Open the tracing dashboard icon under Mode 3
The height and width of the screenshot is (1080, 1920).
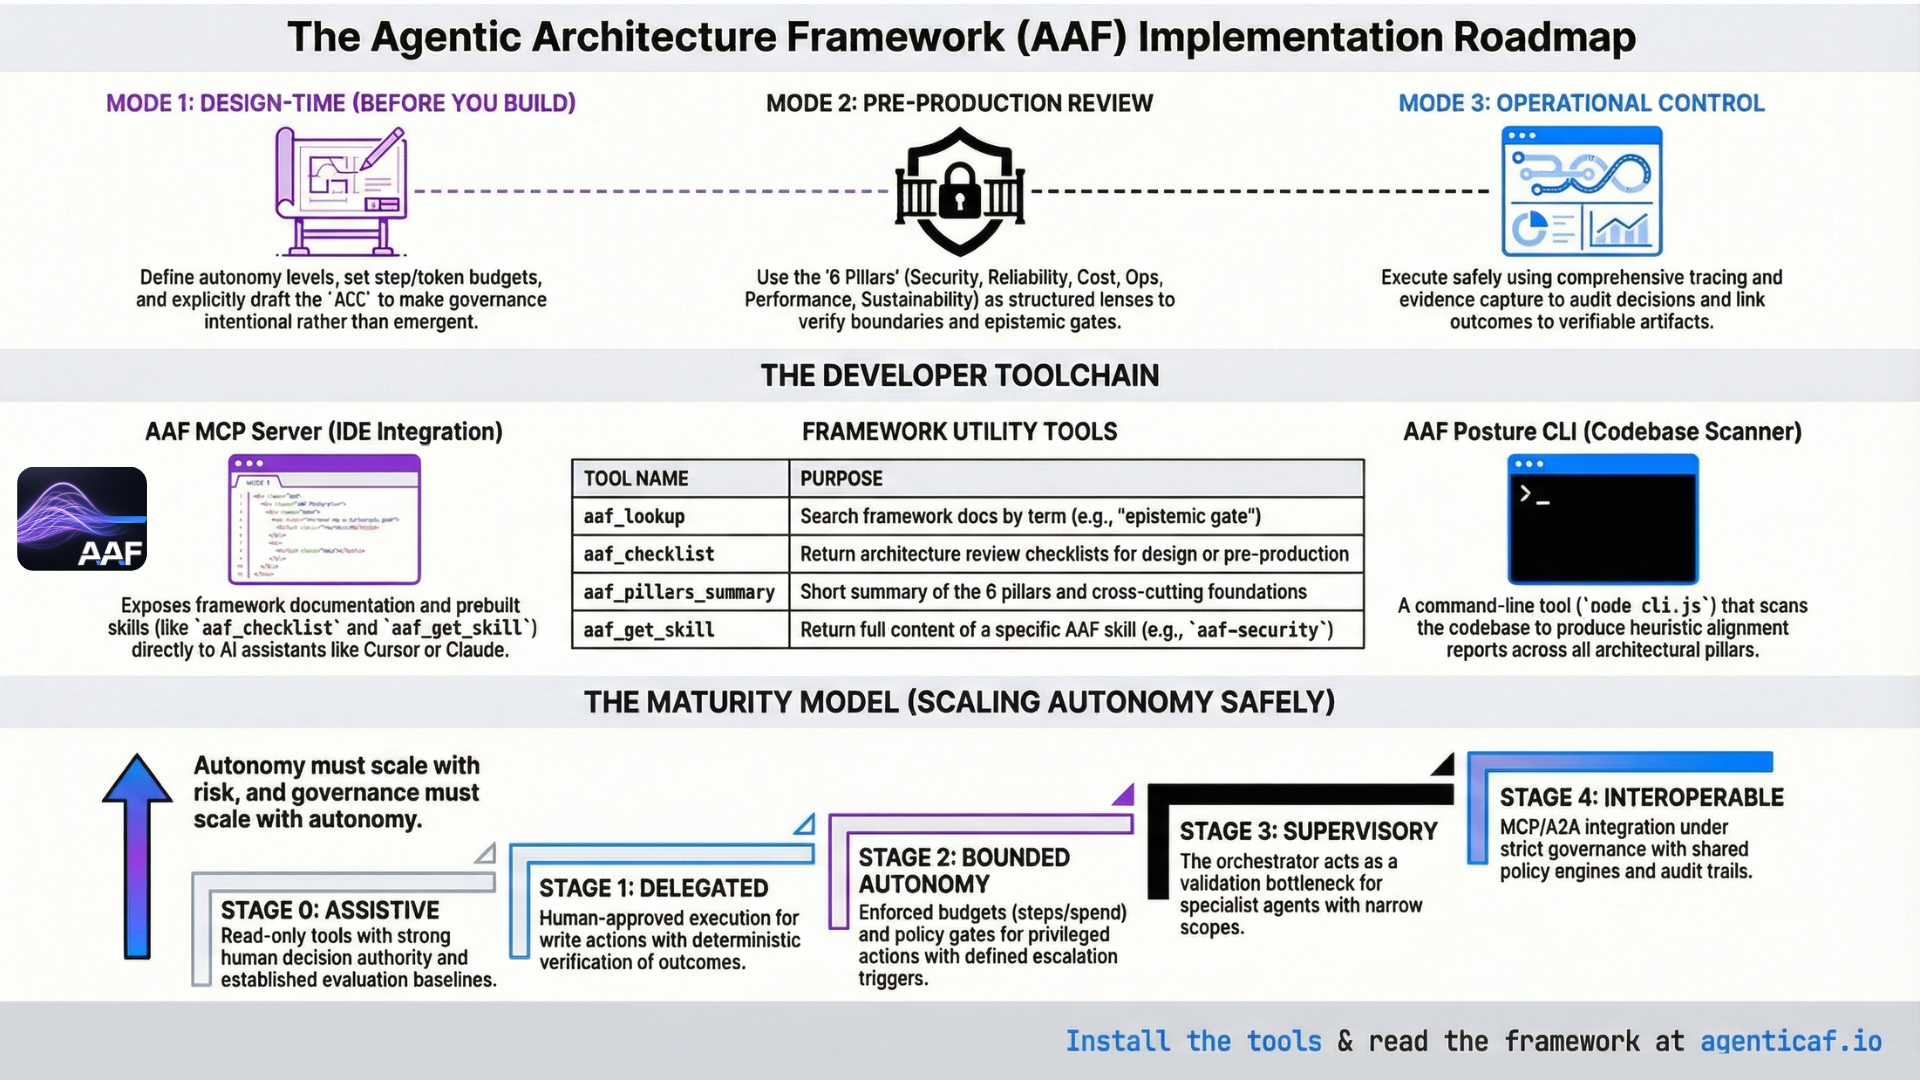click(x=1582, y=192)
